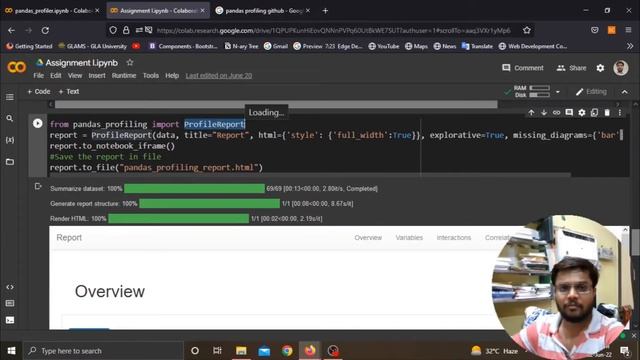Viewport: 640px width, 360px height.
Task: Clear the cell output icon
Action: pyautogui.click(x=38, y=187)
